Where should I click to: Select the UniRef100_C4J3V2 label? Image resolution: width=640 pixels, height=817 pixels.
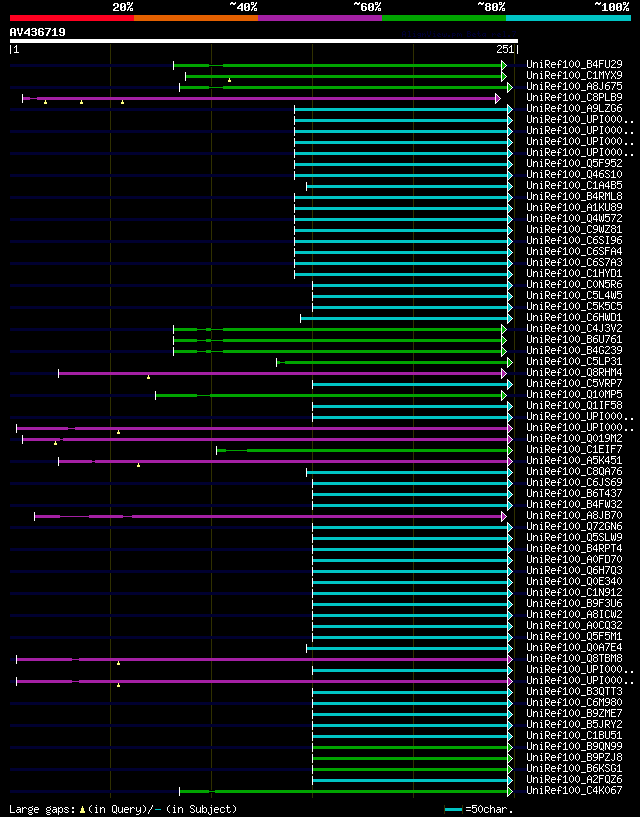tap(574, 328)
